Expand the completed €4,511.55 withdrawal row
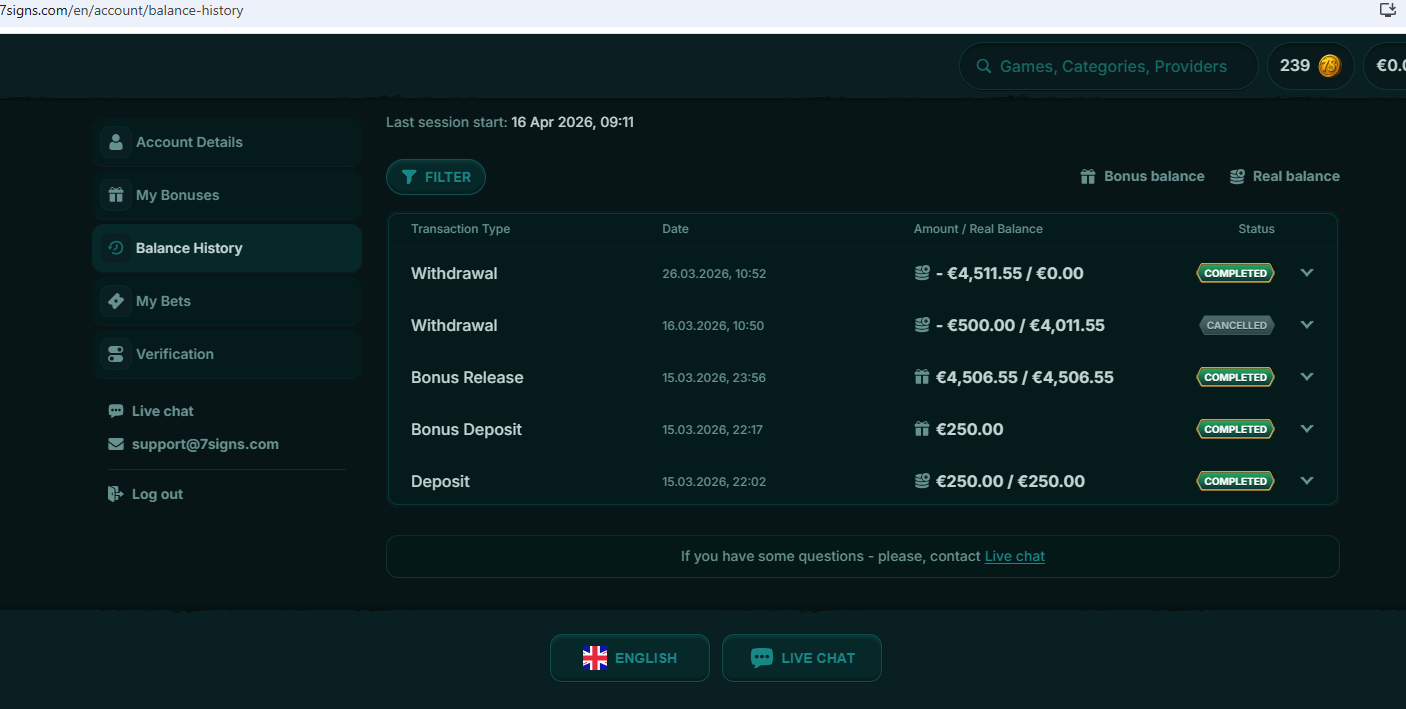The width and height of the screenshot is (1406, 709). coord(1306,273)
